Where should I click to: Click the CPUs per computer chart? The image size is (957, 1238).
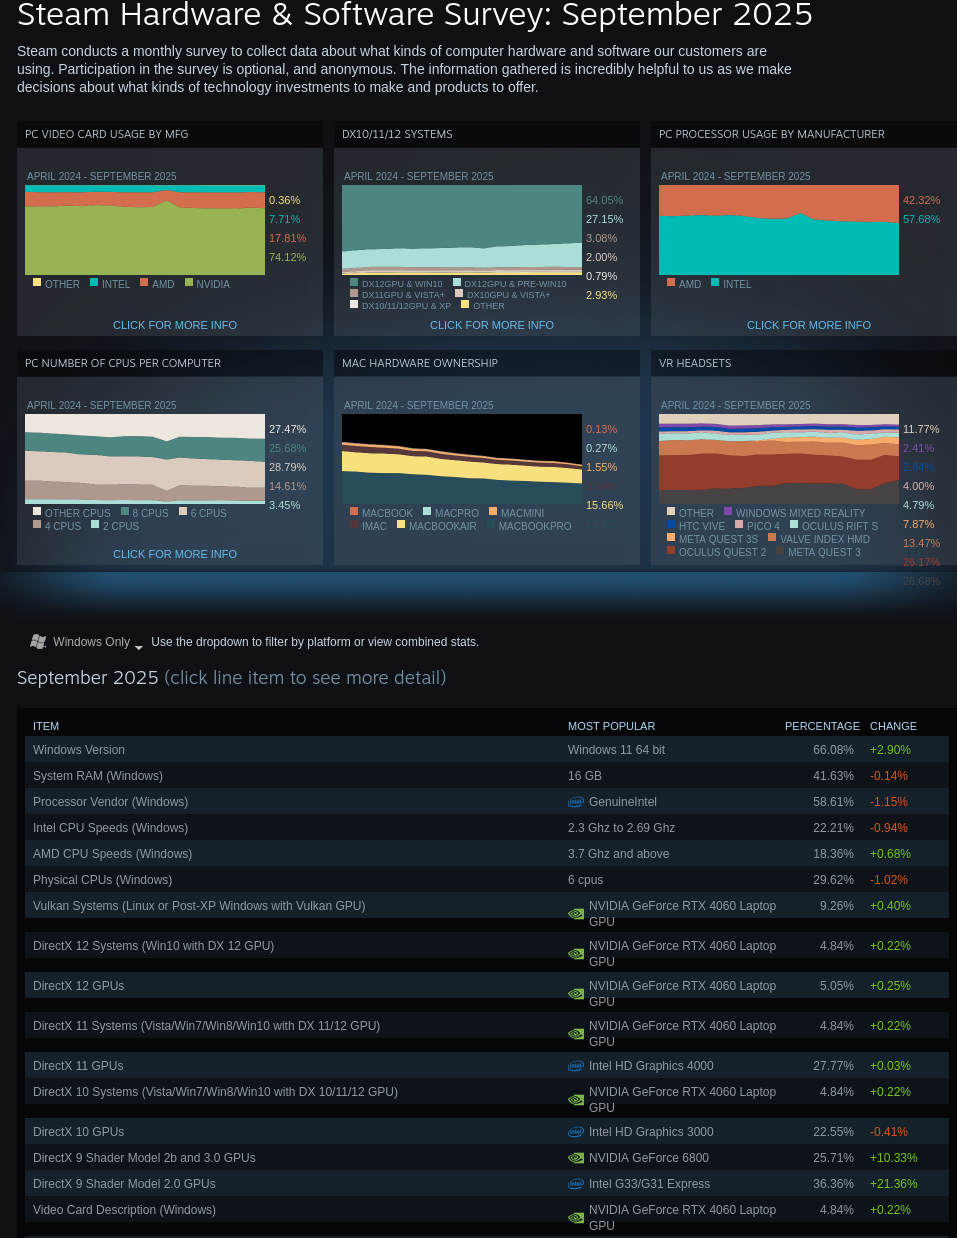[145, 459]
